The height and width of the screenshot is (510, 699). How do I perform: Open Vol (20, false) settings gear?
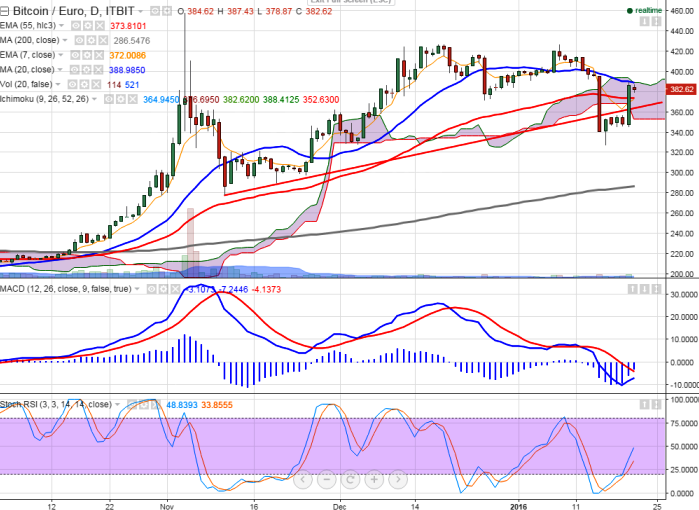84,84
